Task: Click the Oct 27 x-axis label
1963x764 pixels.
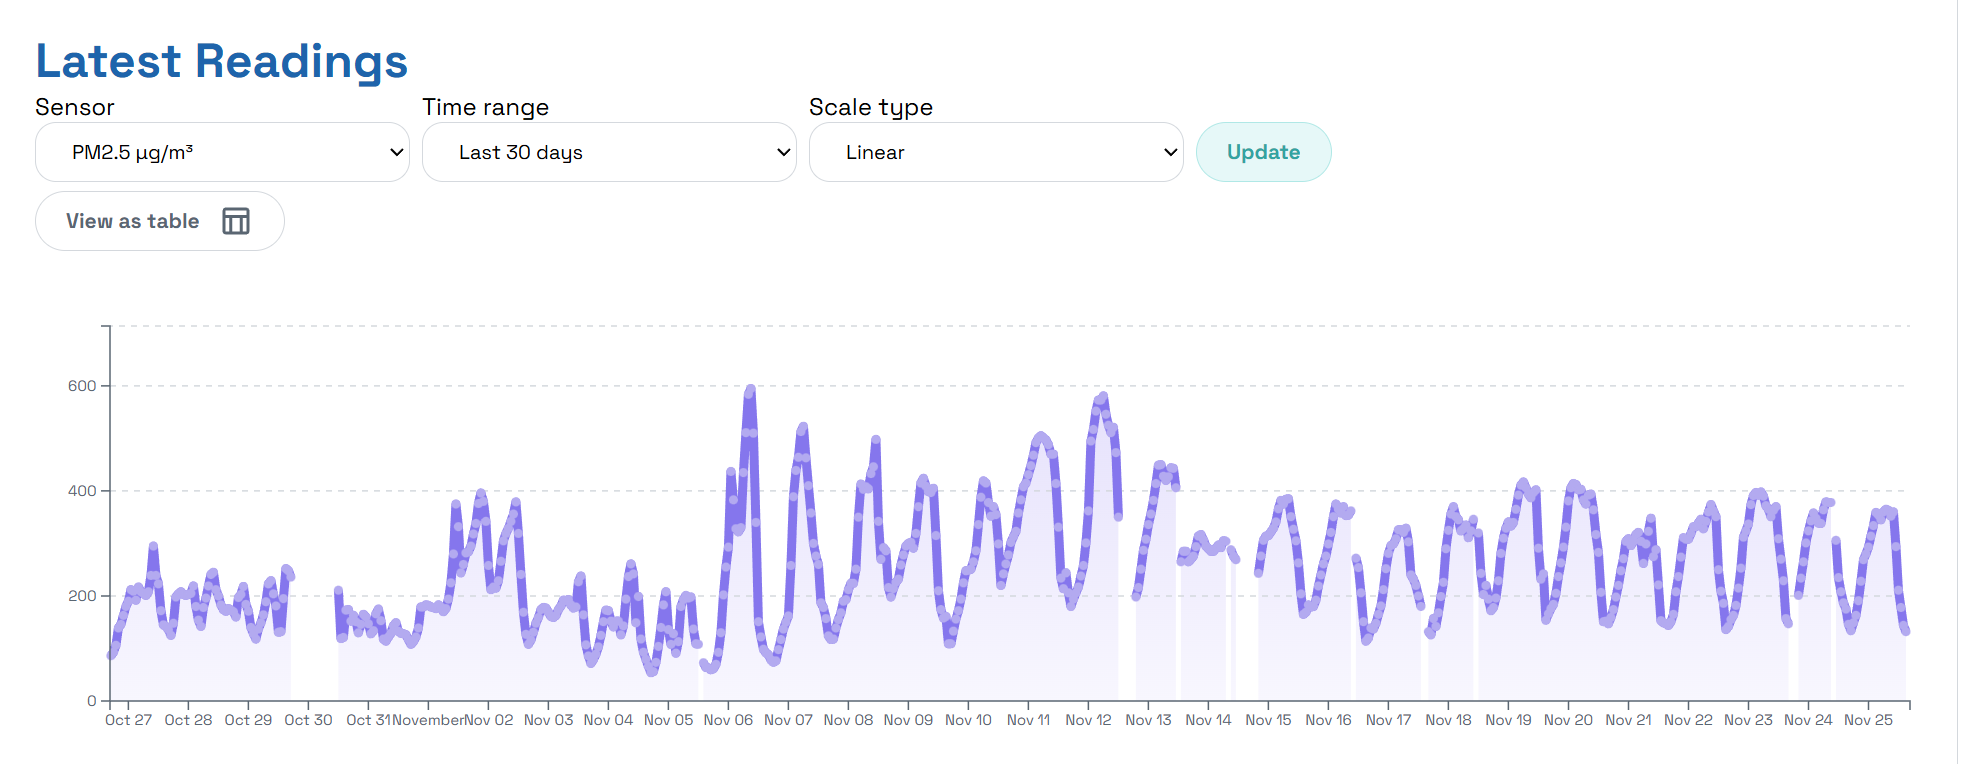Action: [128, 720]
